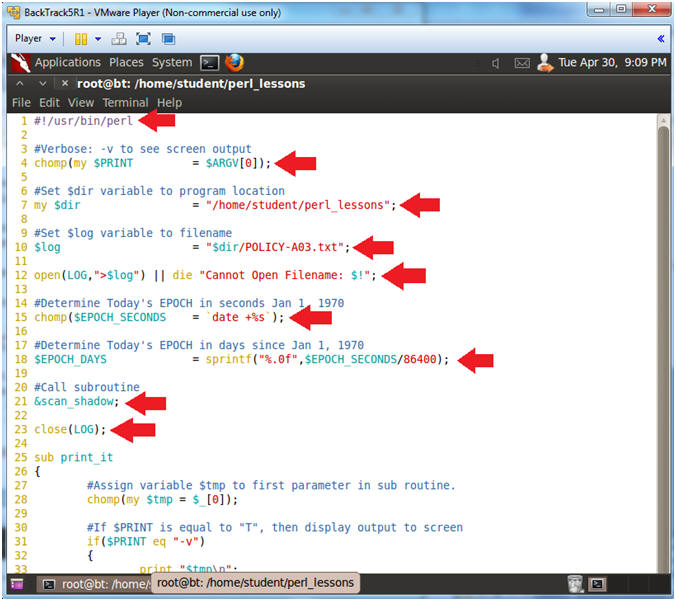The height and width of the screenshot is (601, 676).
Task: Click the open(LOG,">$log") statement
Action: 90,275
